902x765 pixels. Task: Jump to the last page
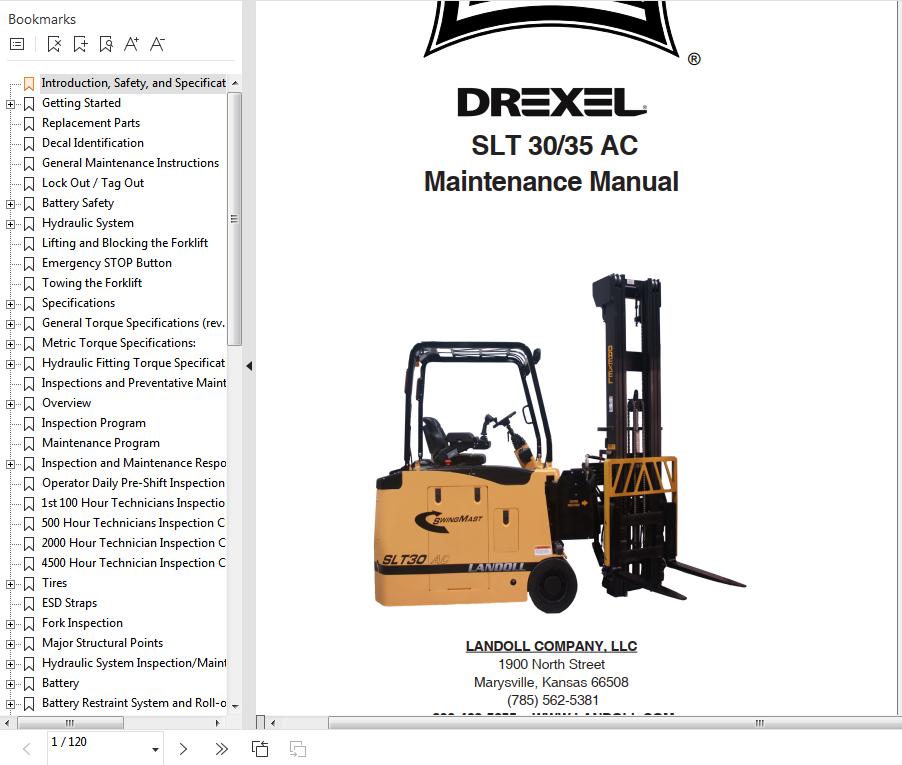coord(221,749)
